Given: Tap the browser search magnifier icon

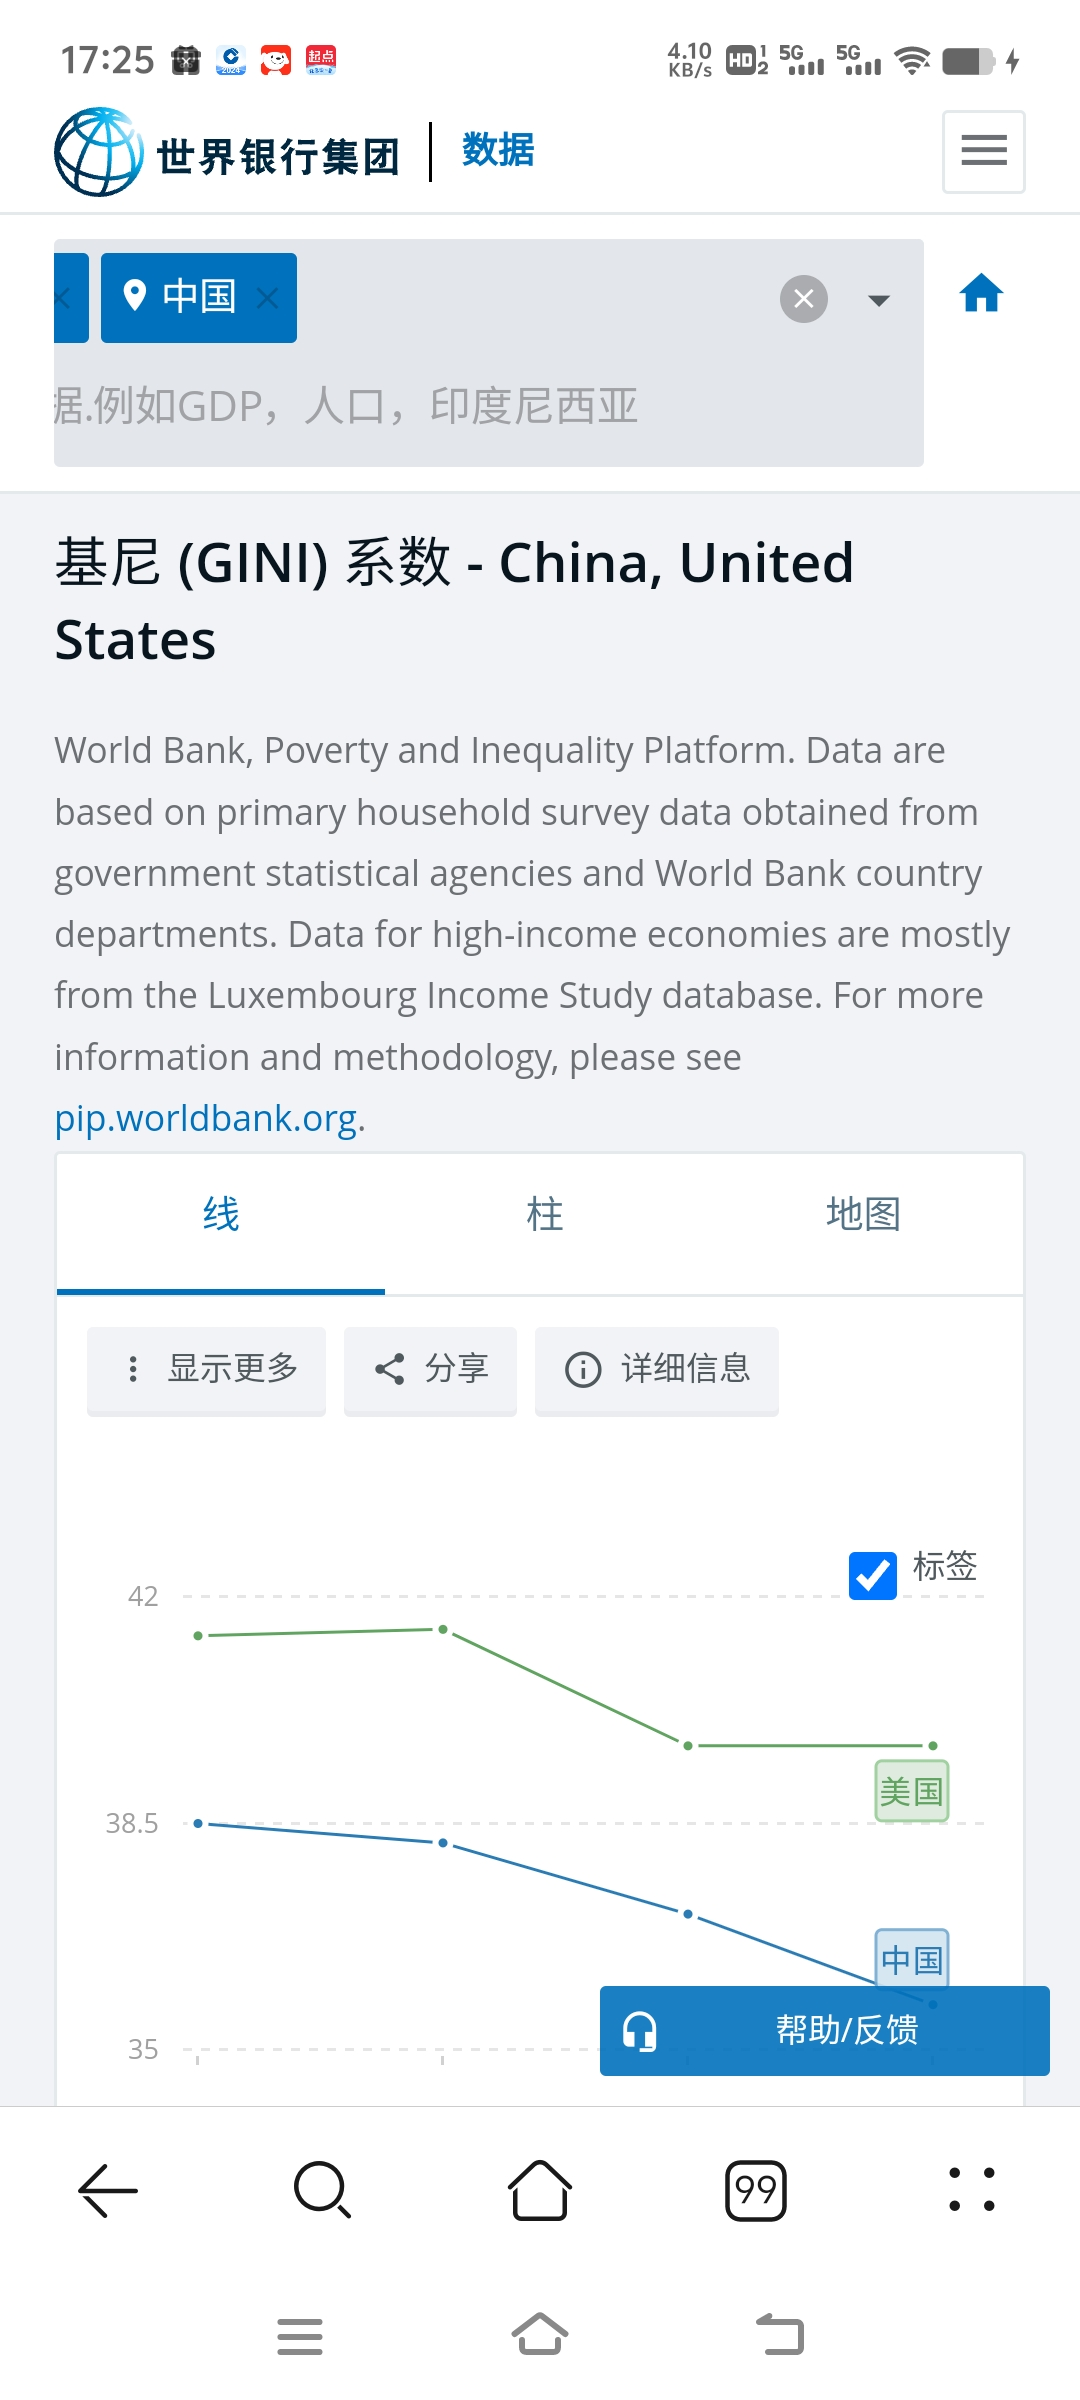Looking at the screenshot, I should point(322,2190).
